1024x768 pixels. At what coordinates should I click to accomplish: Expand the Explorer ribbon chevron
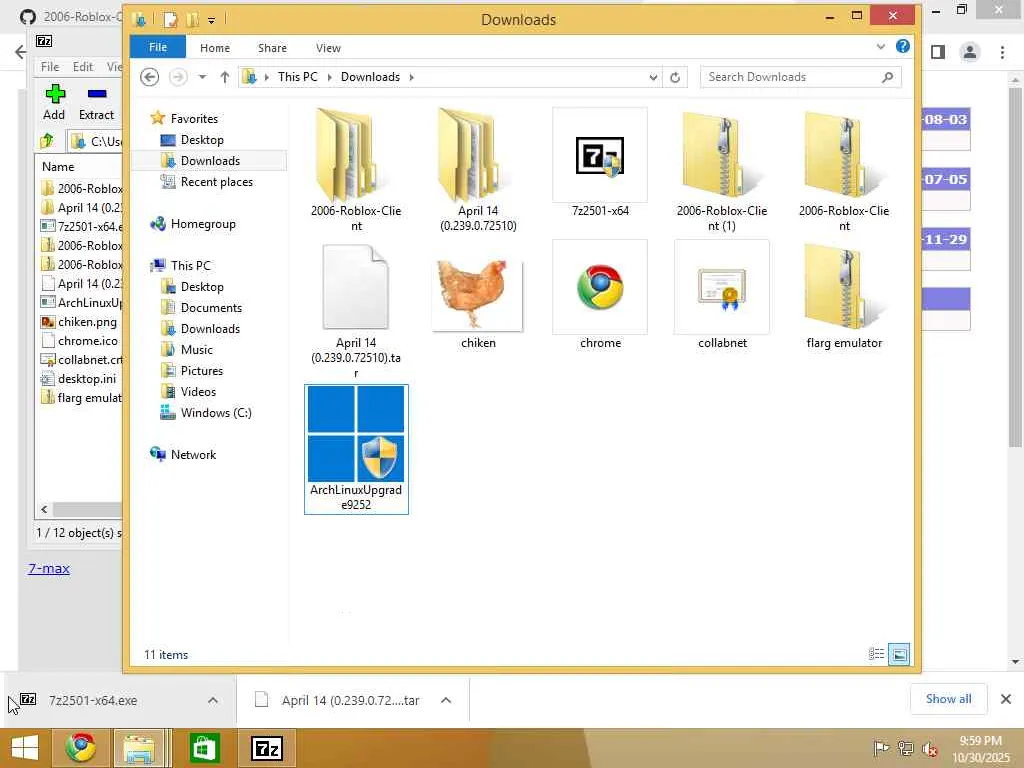[880, 46]
